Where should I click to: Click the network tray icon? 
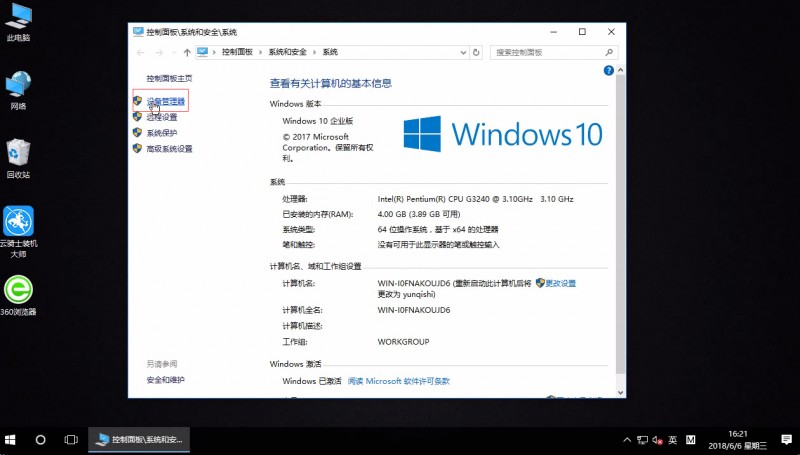pos(643,440)
